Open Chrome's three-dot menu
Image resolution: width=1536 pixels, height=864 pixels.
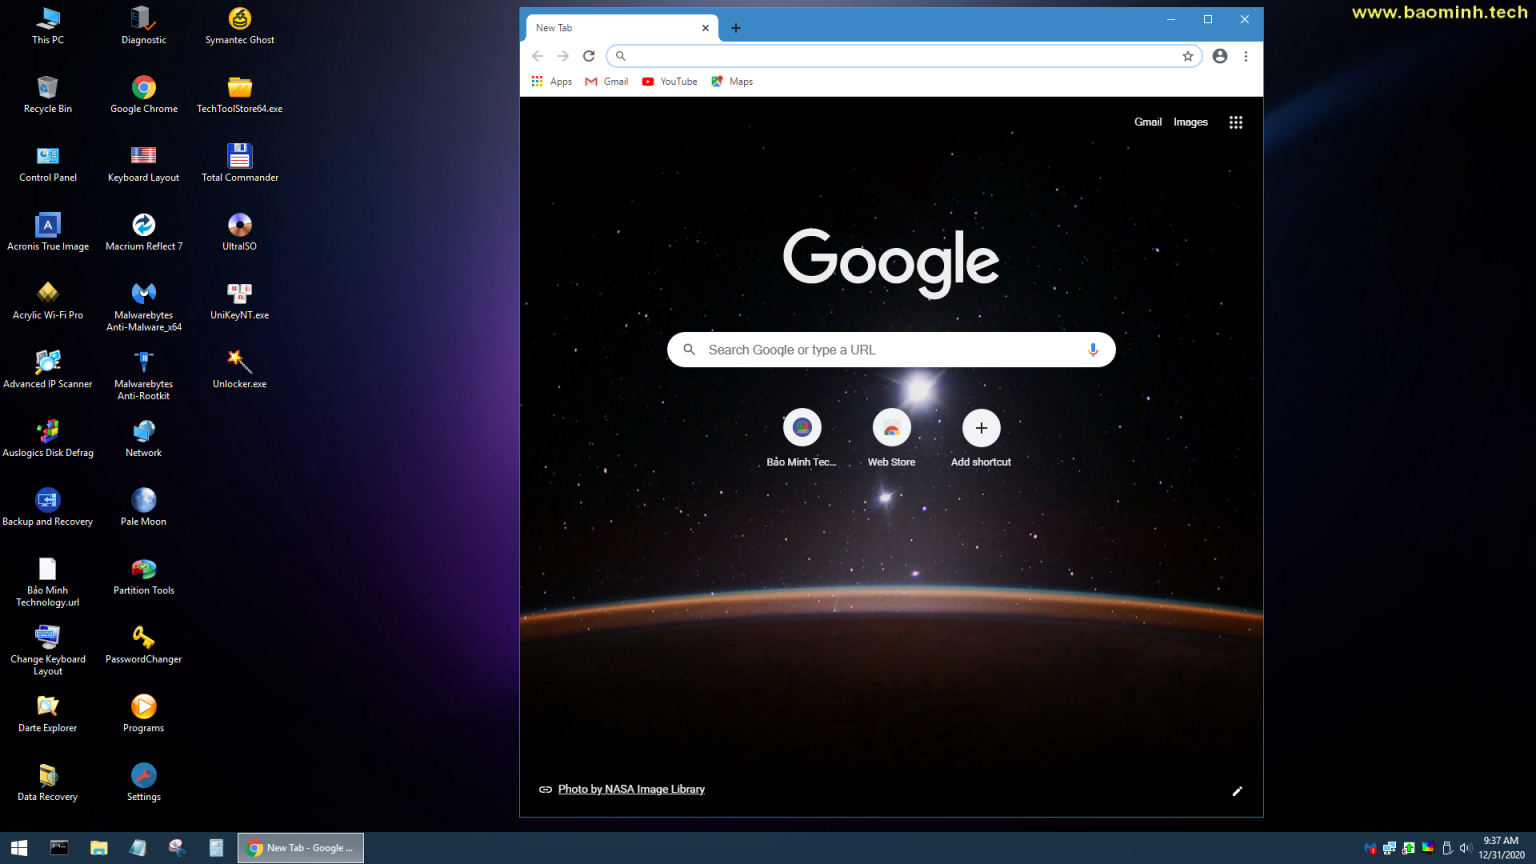(x=1246, y=56)
